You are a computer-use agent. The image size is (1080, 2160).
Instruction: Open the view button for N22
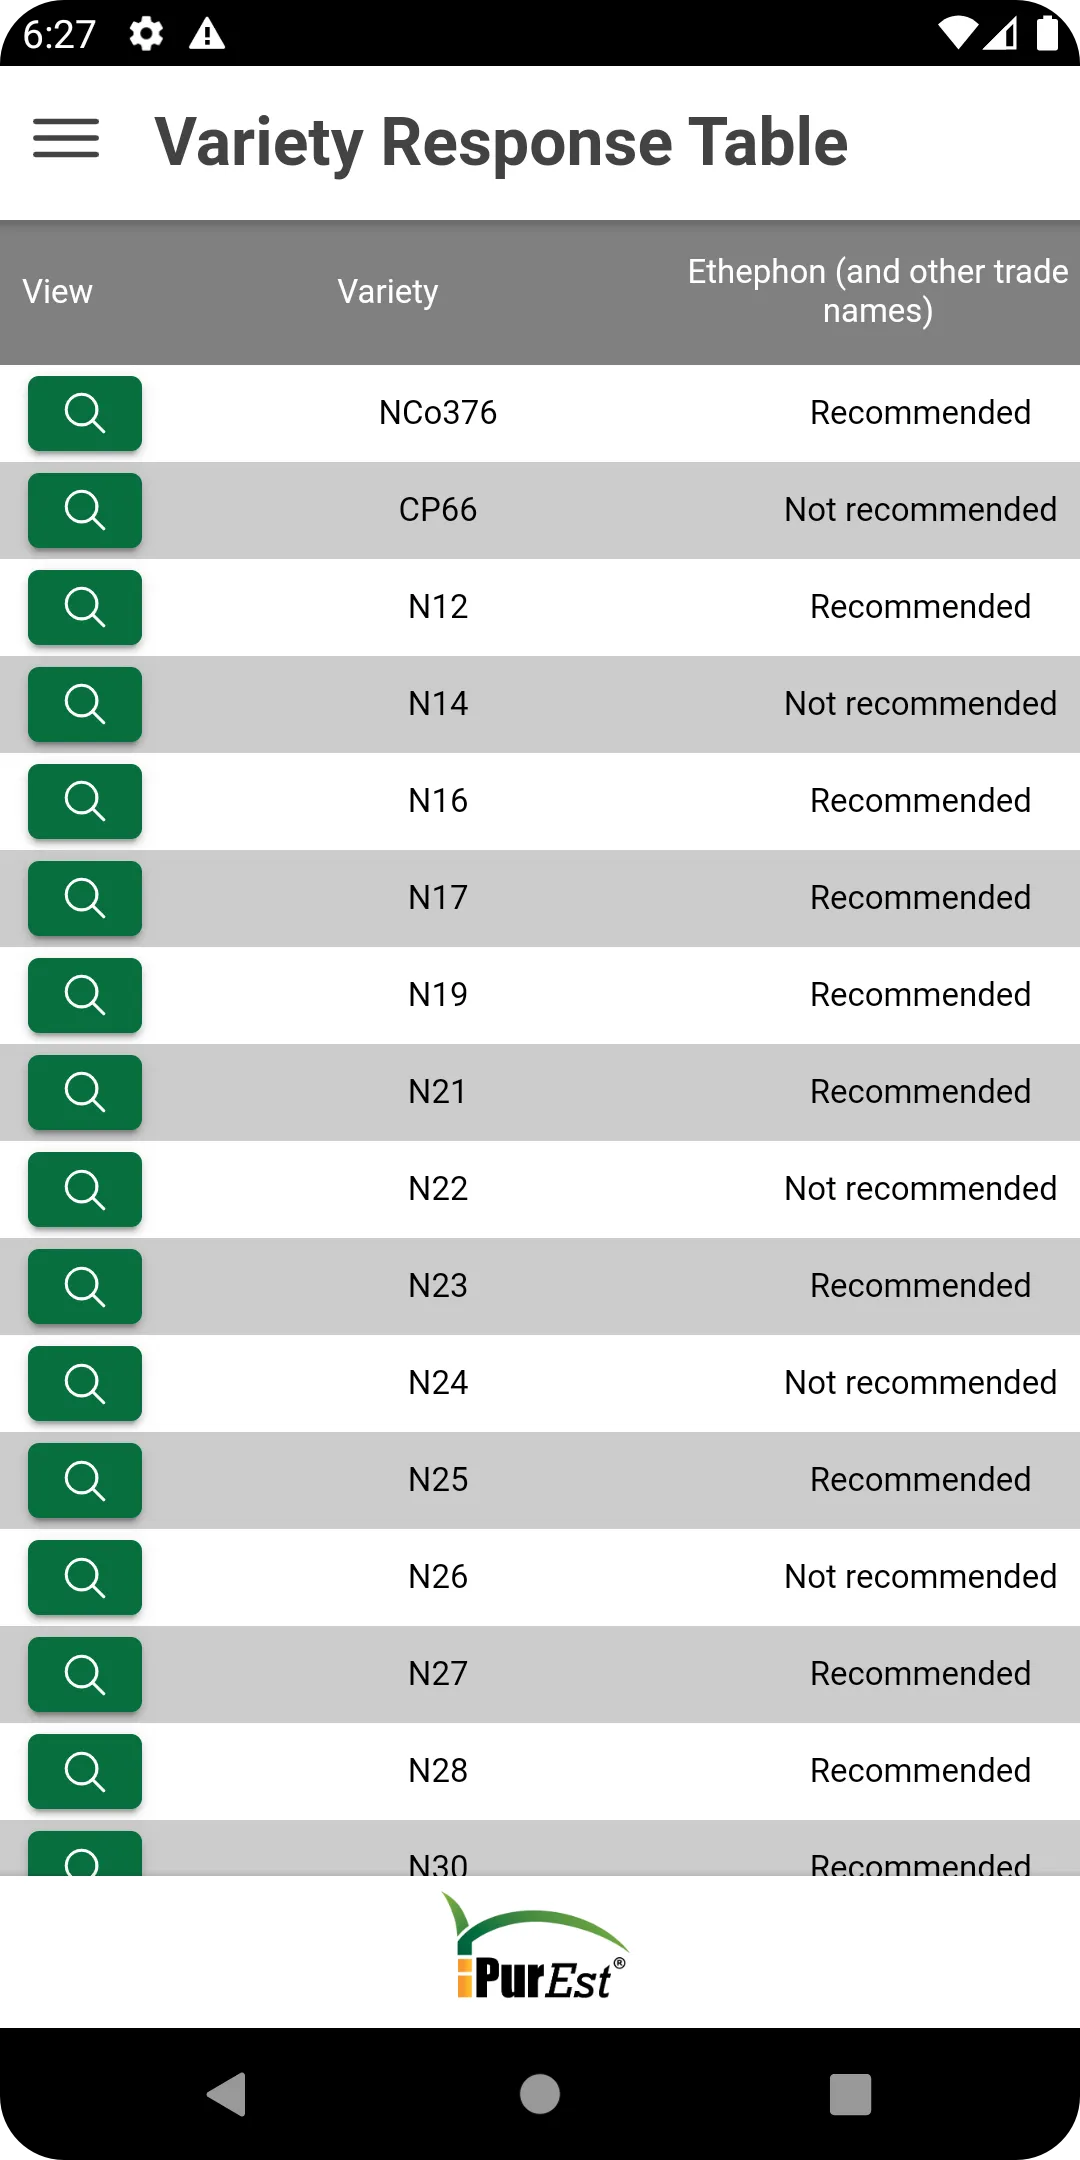click(x=85, y=1189)
